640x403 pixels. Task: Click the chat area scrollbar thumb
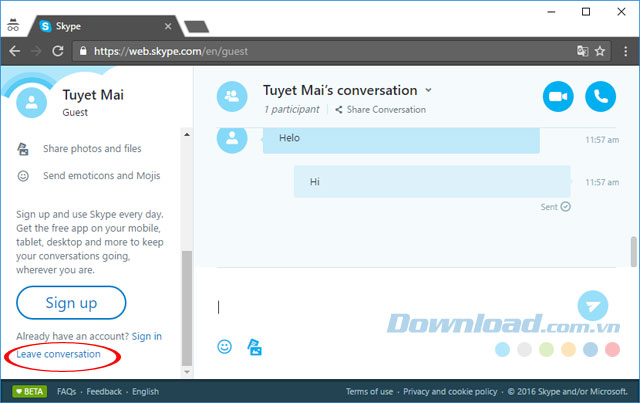point(633,252)
